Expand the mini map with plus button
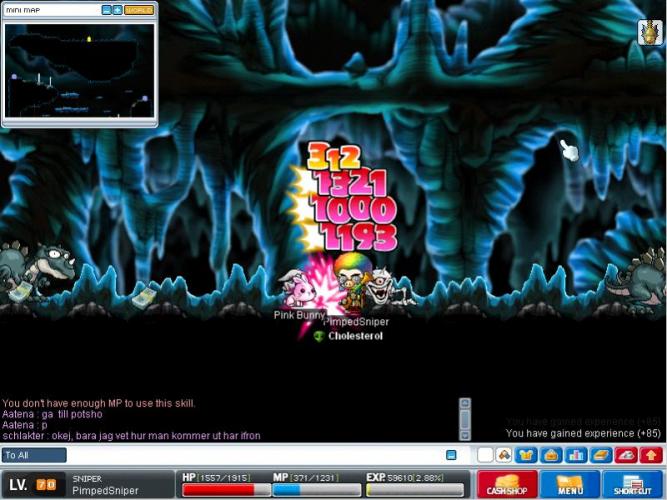 point(118,10)
